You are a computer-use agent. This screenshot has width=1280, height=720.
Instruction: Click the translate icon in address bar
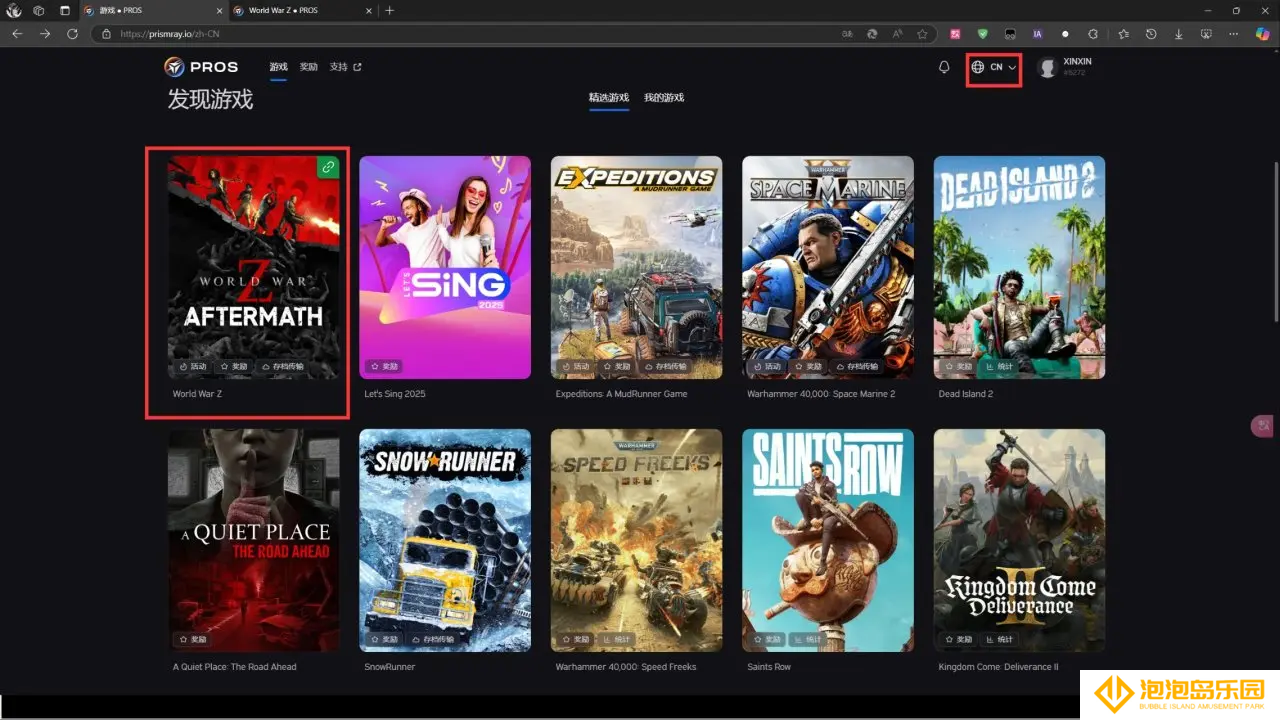[x=846, y=33]
